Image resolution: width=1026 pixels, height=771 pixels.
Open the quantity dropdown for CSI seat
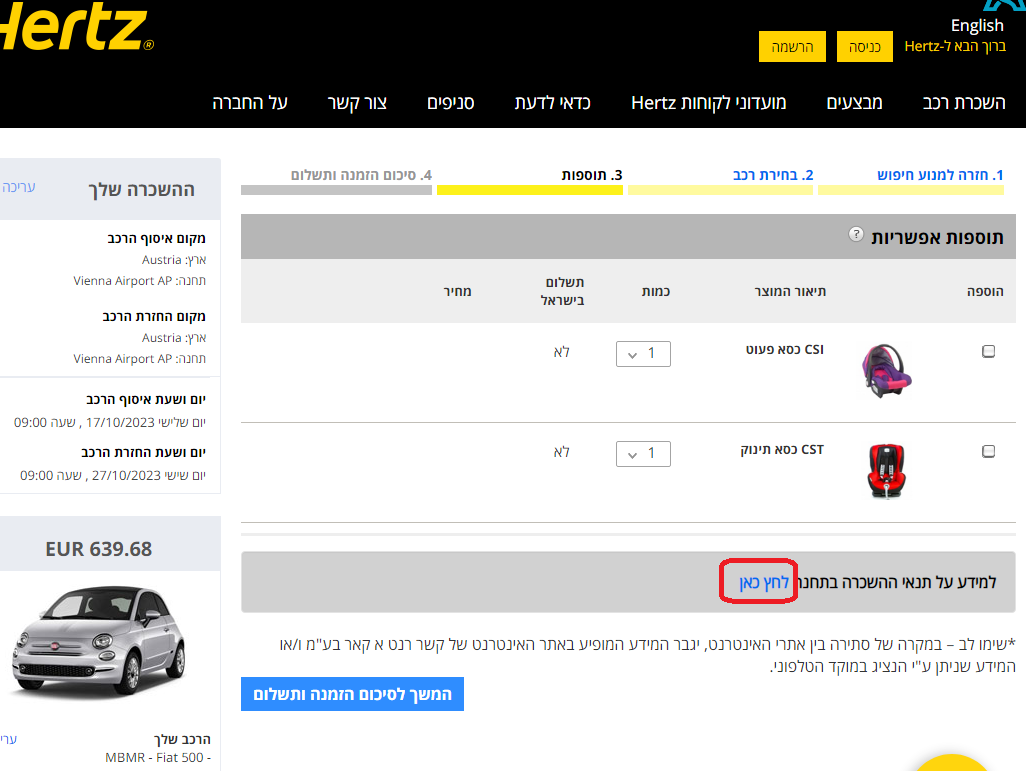coord(643,353)
